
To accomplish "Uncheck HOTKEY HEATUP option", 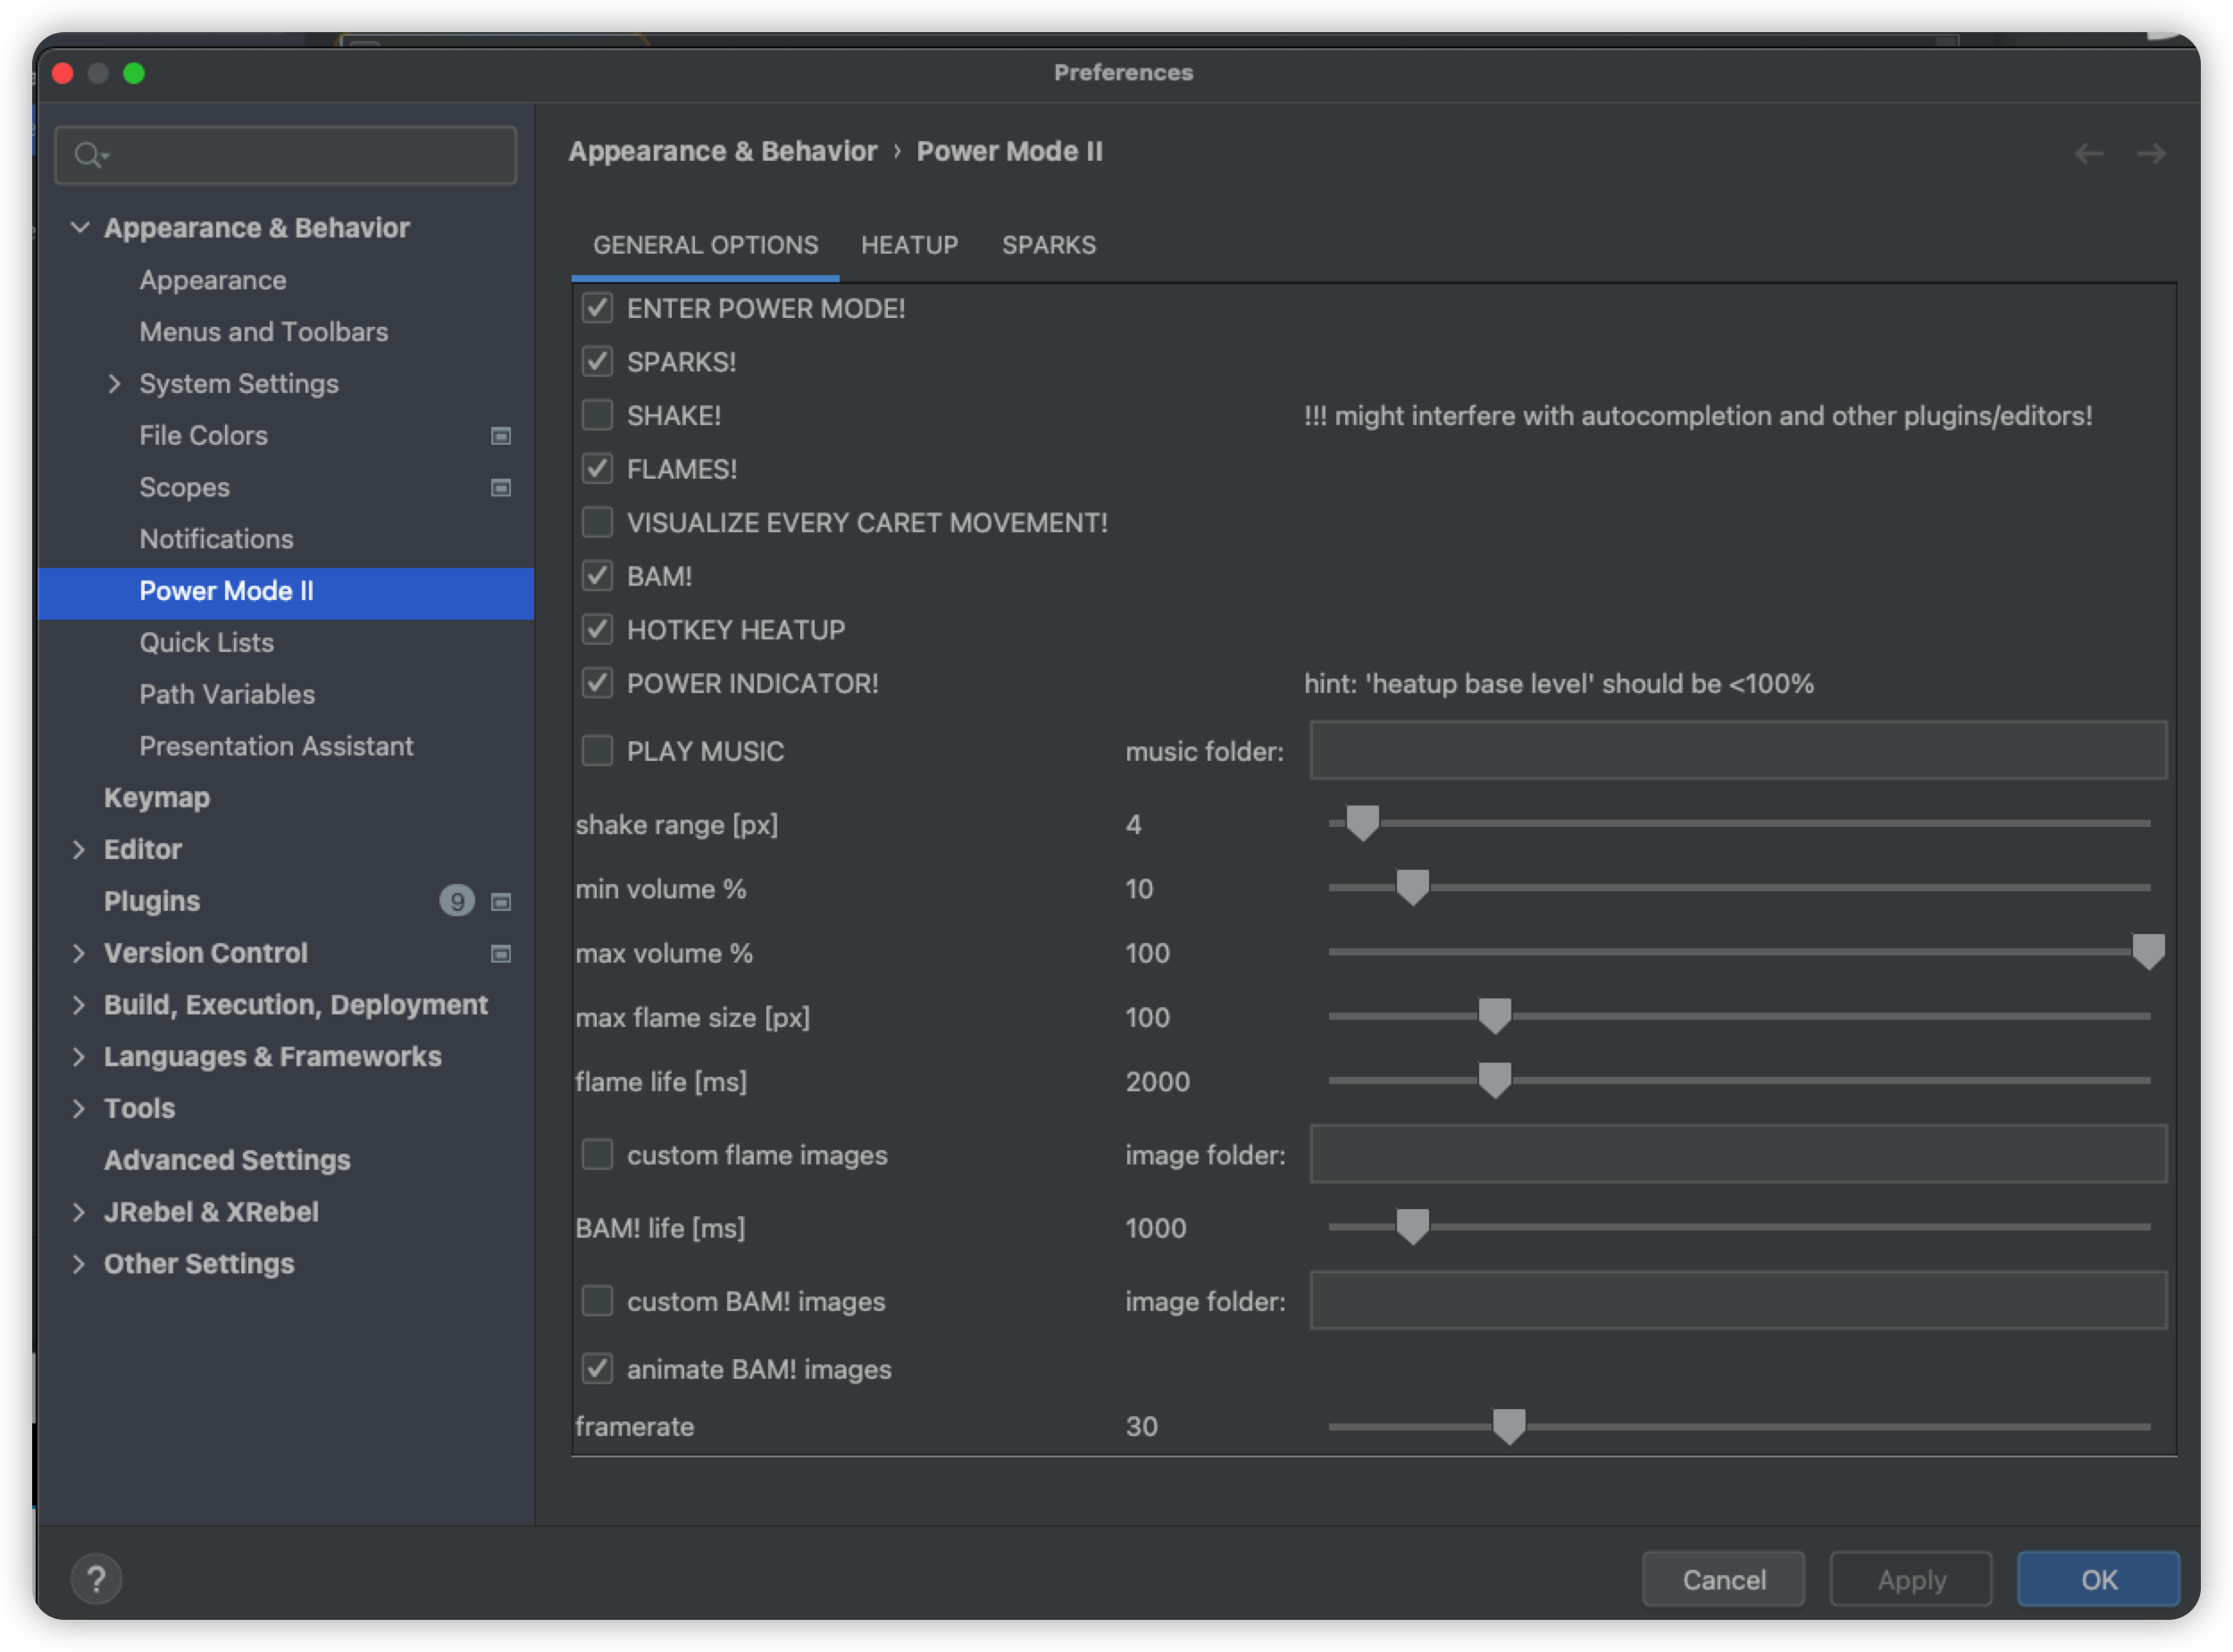I will (x=597, y=629).
